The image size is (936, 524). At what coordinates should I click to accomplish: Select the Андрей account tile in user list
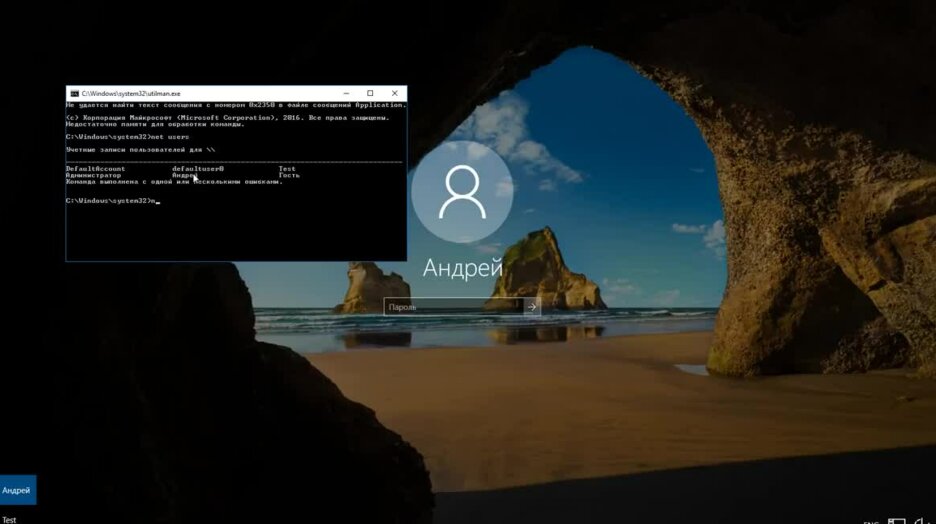pos(18,490)
